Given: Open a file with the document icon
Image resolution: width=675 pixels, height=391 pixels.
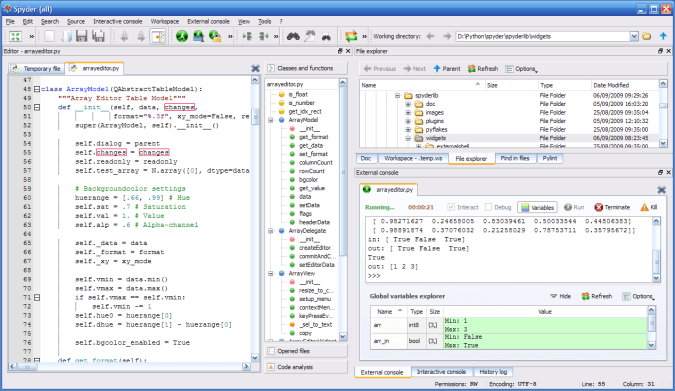Looking at the screenshot, I should (66, 36).
